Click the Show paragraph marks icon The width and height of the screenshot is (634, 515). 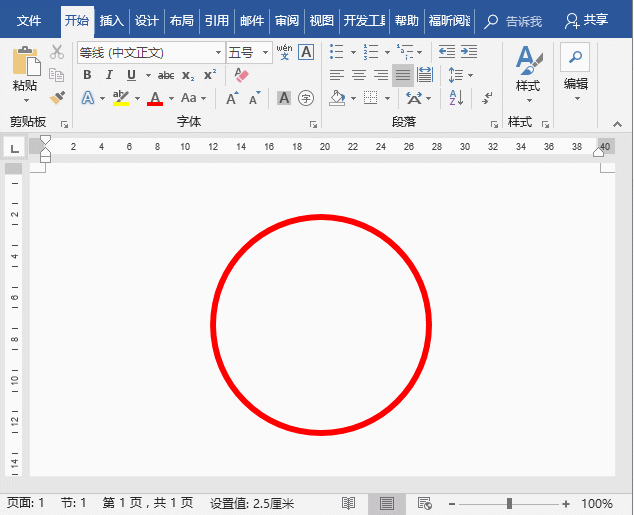(x=487, y=98)
